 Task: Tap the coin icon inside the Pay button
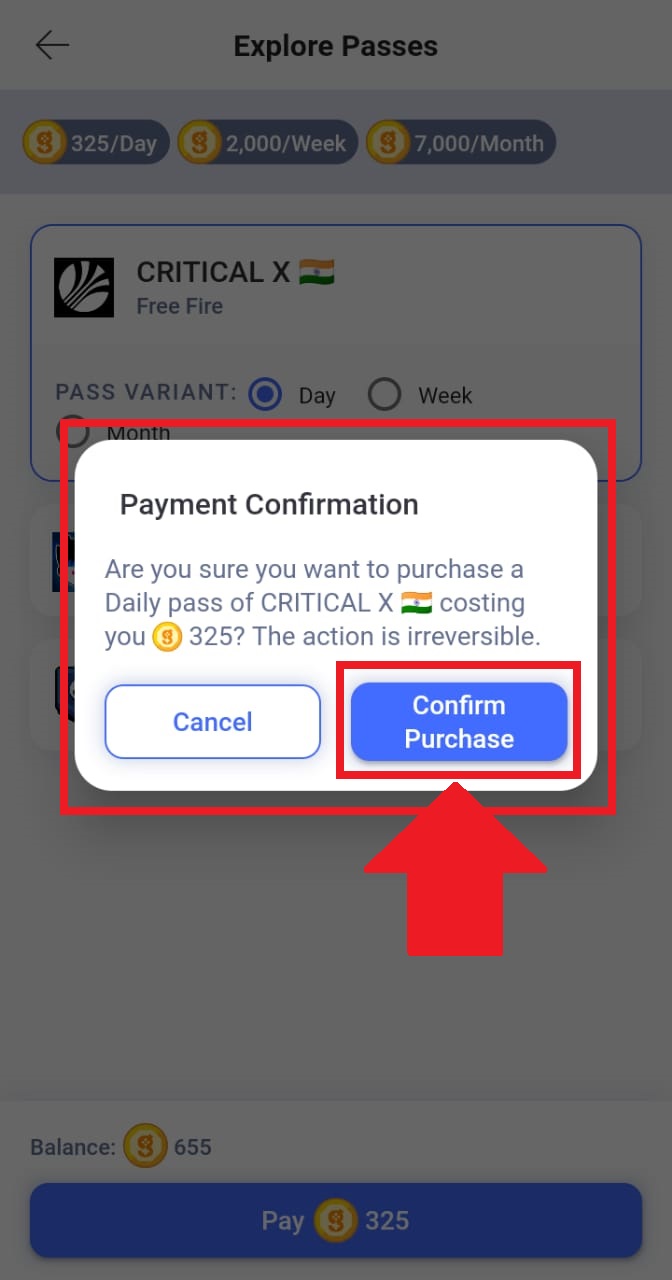[x=336, y=1221]
